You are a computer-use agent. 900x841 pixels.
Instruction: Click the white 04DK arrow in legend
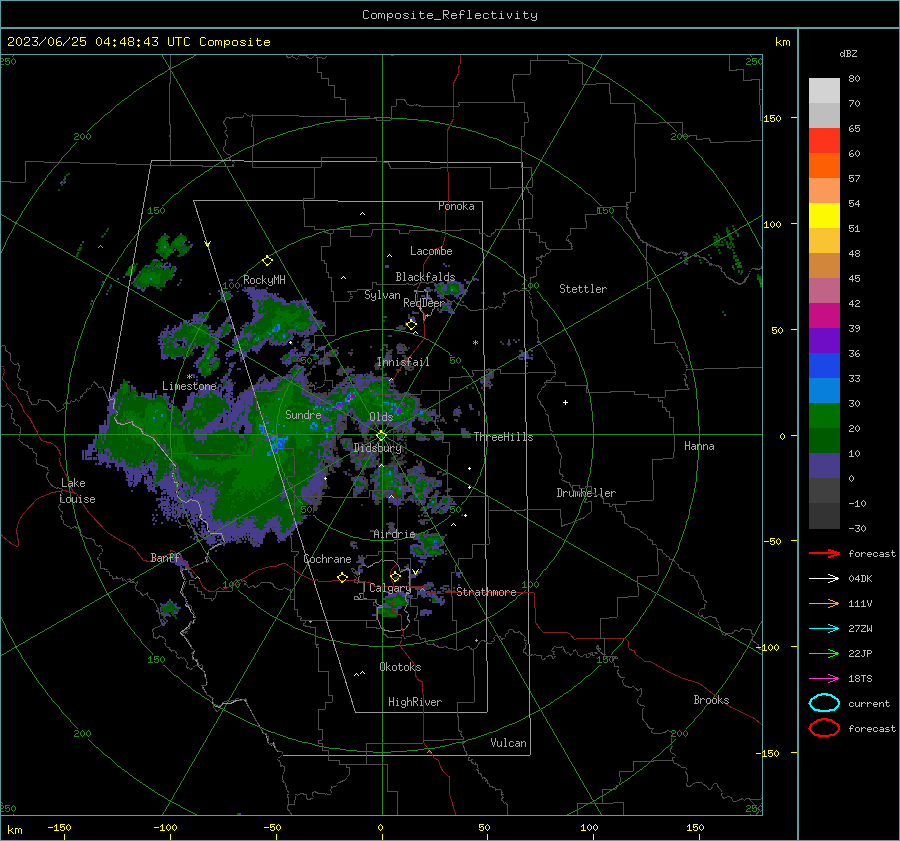(824, 578)
